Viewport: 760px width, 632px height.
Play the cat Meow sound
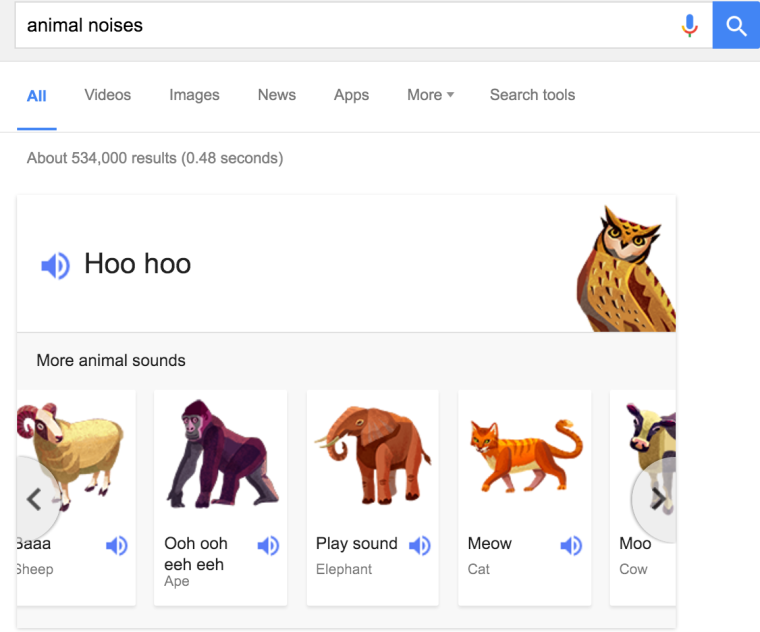click(x=571, y=545)
